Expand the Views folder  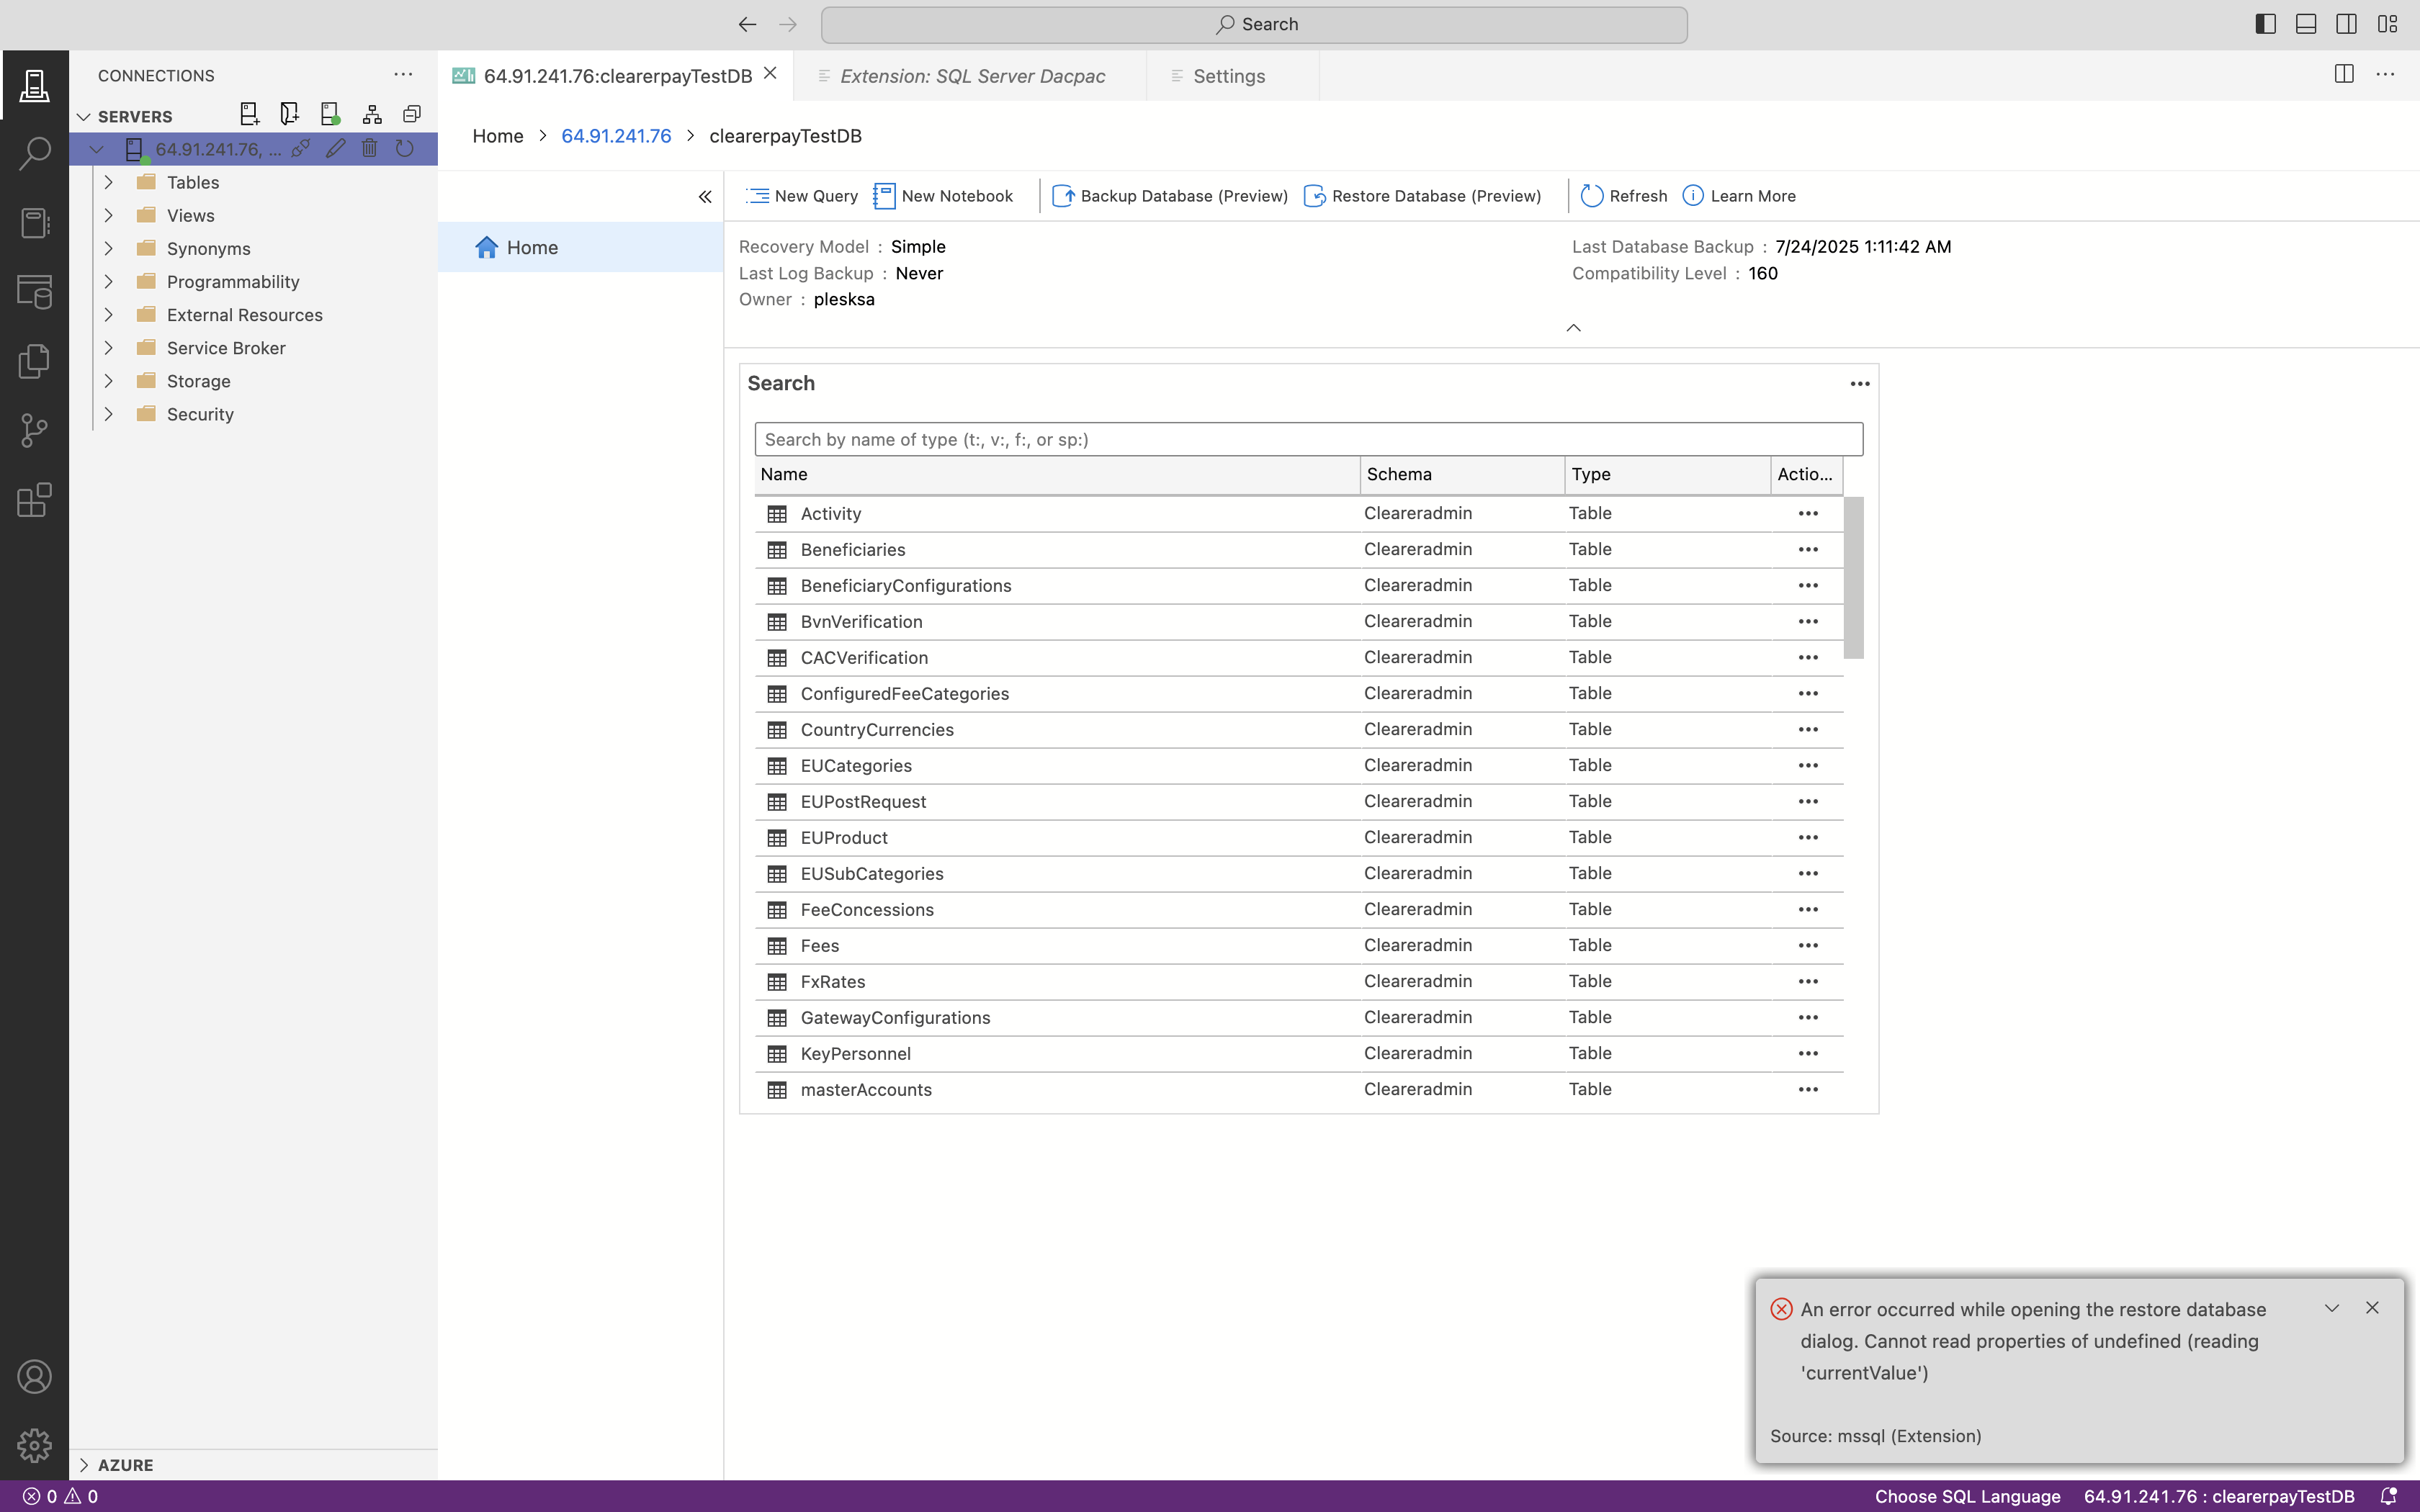(x=109, y=215)
